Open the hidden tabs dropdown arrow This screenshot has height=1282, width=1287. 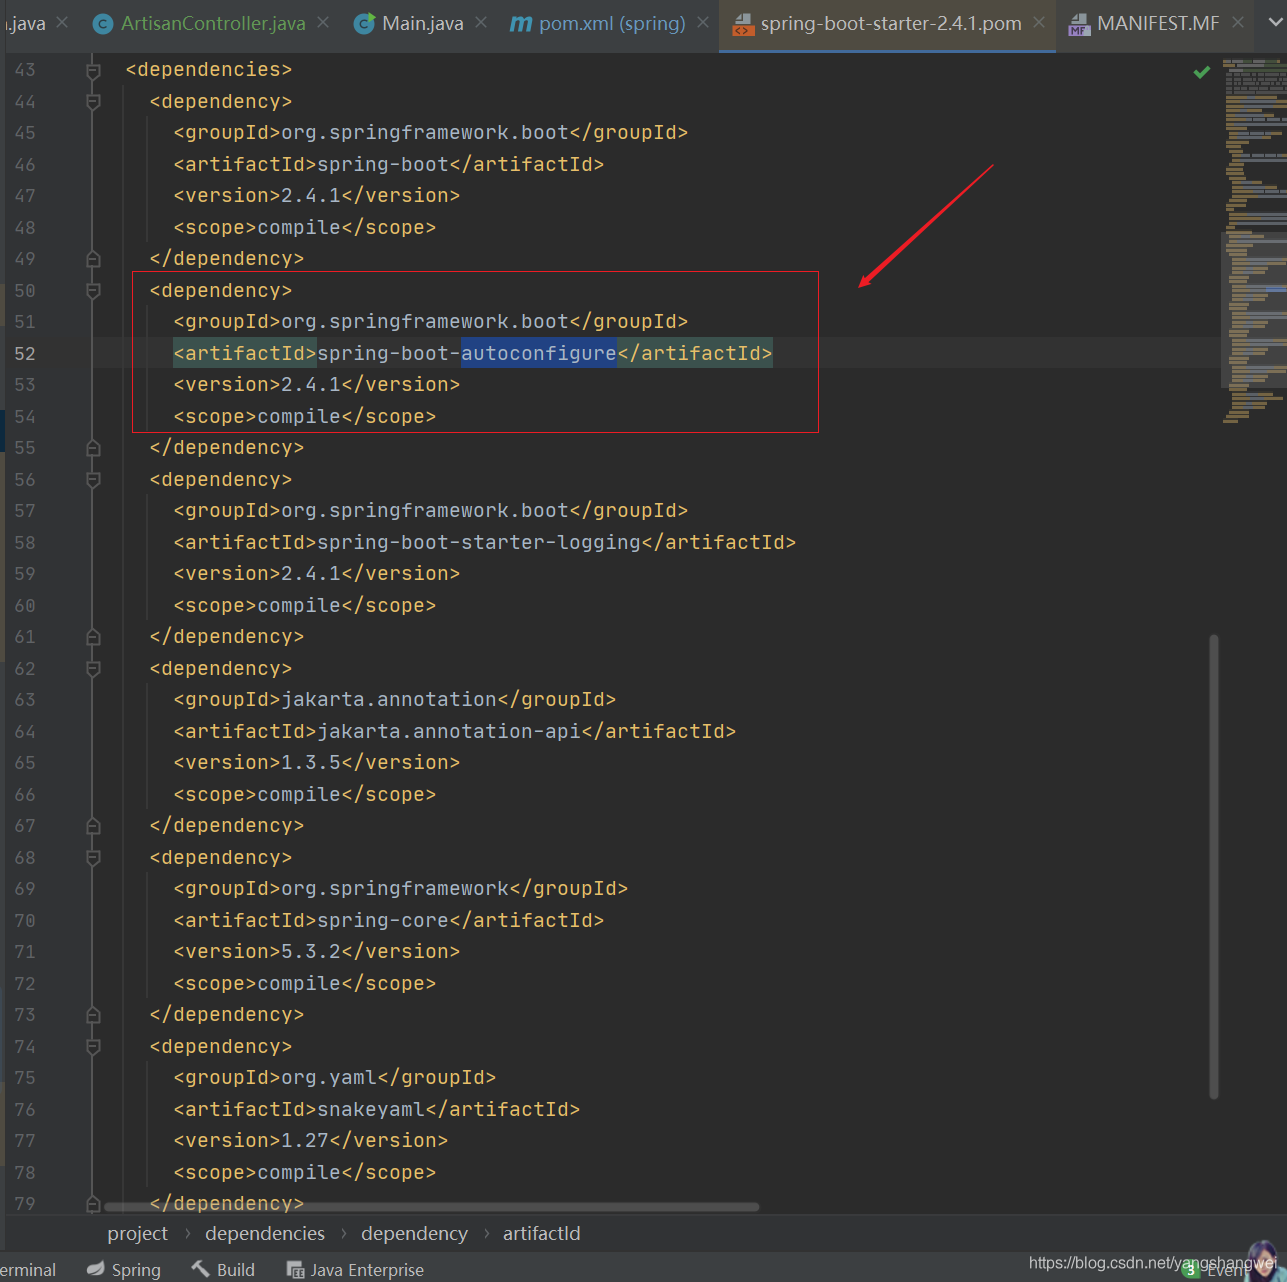pyautogui.click(x=1274, y=22)
